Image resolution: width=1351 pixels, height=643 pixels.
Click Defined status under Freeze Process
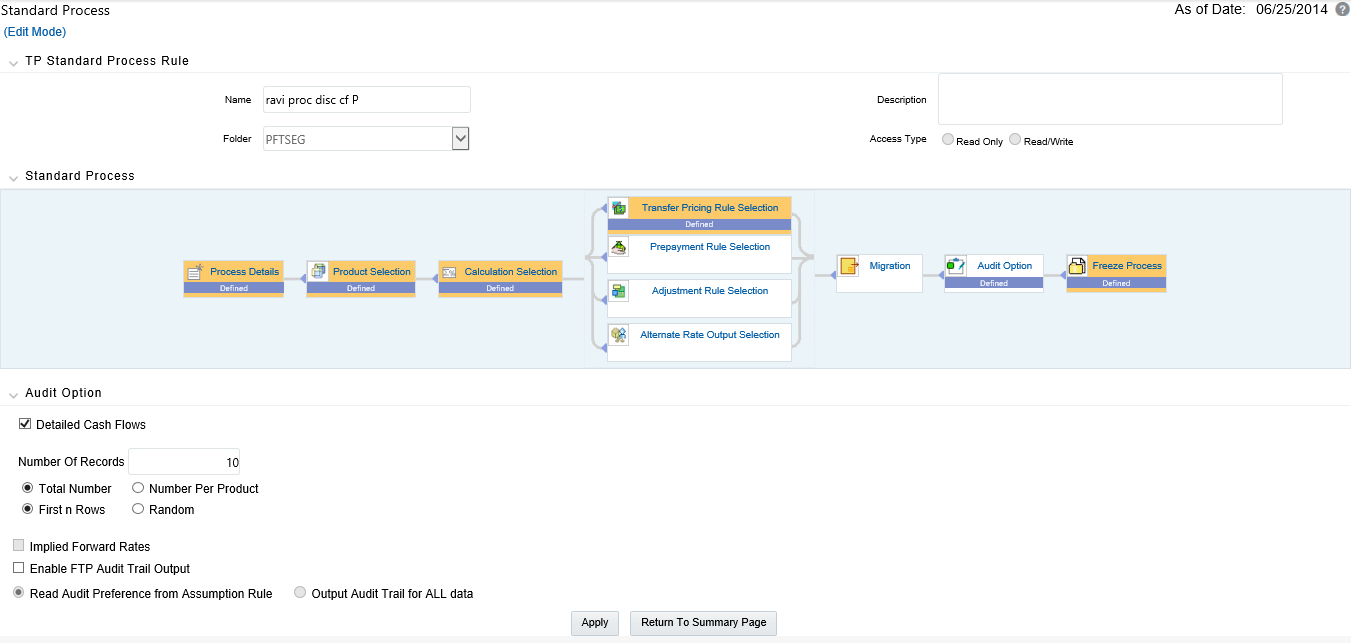[1116, 283]
